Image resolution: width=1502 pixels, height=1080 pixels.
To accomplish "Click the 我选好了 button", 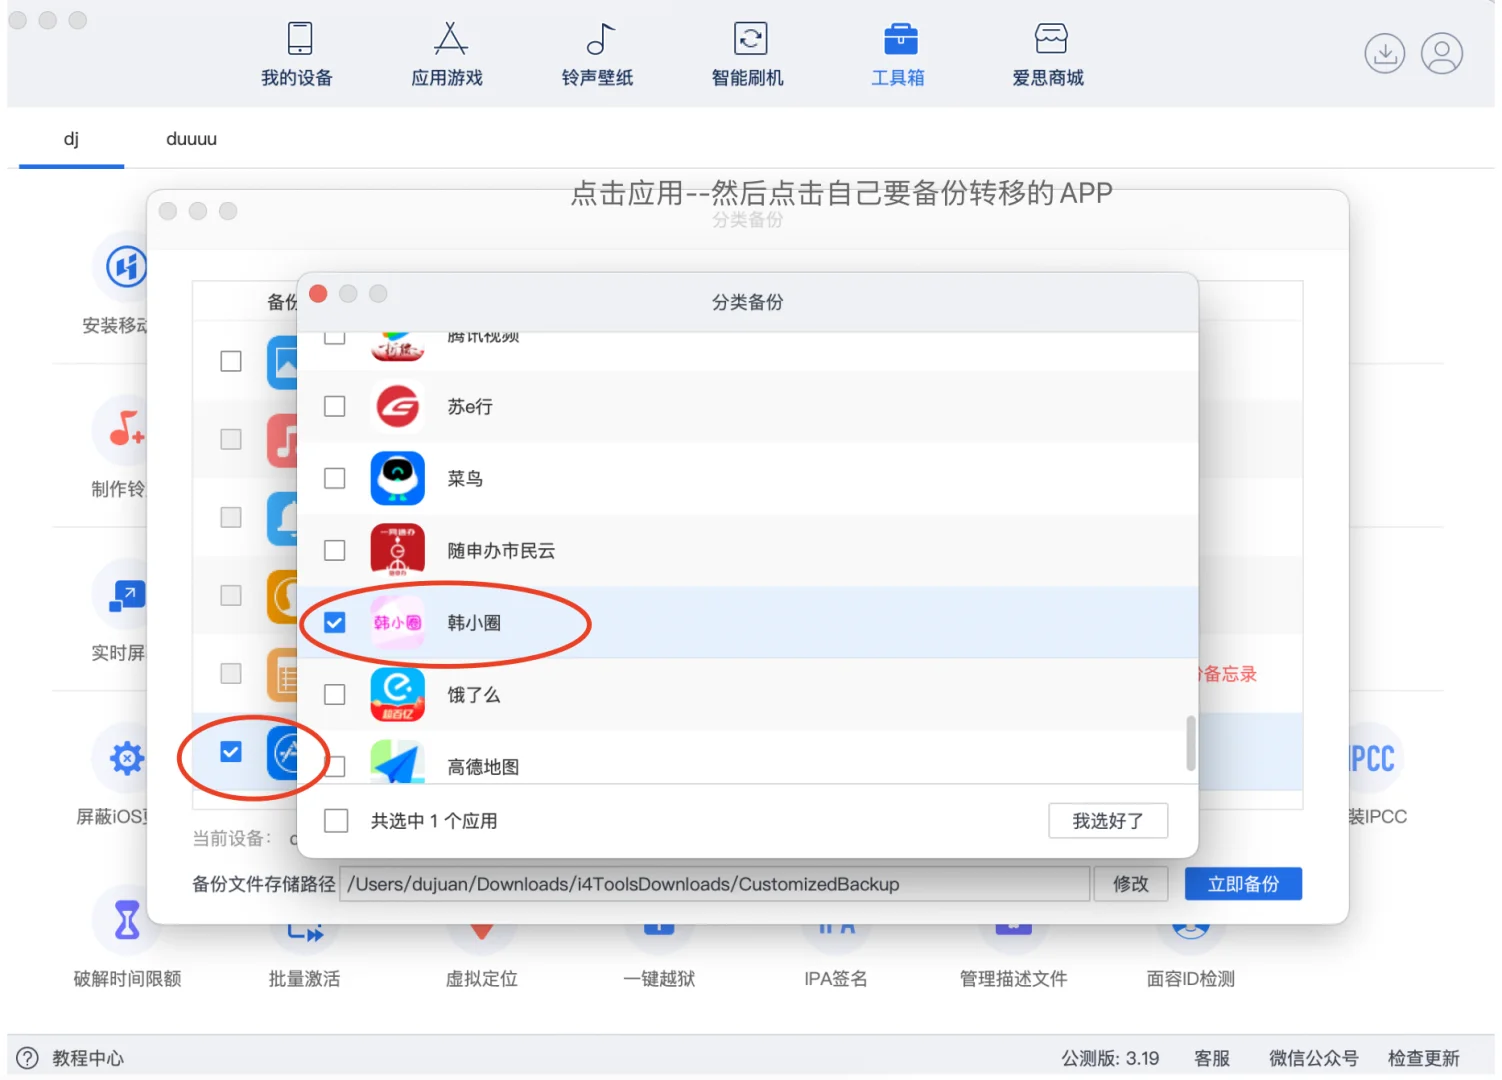I will (1108, 820).
